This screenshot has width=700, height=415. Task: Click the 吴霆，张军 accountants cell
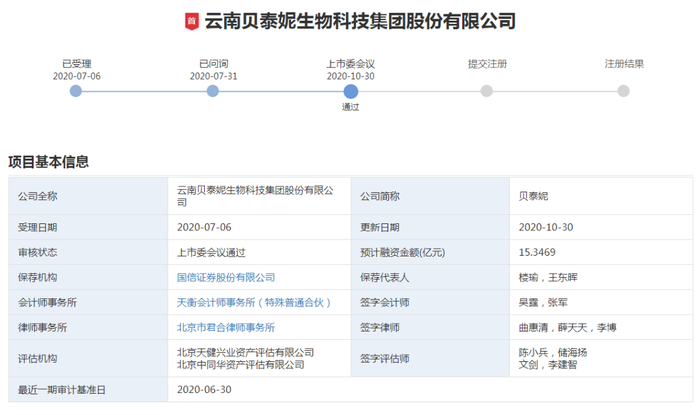(x=601, y=302)
